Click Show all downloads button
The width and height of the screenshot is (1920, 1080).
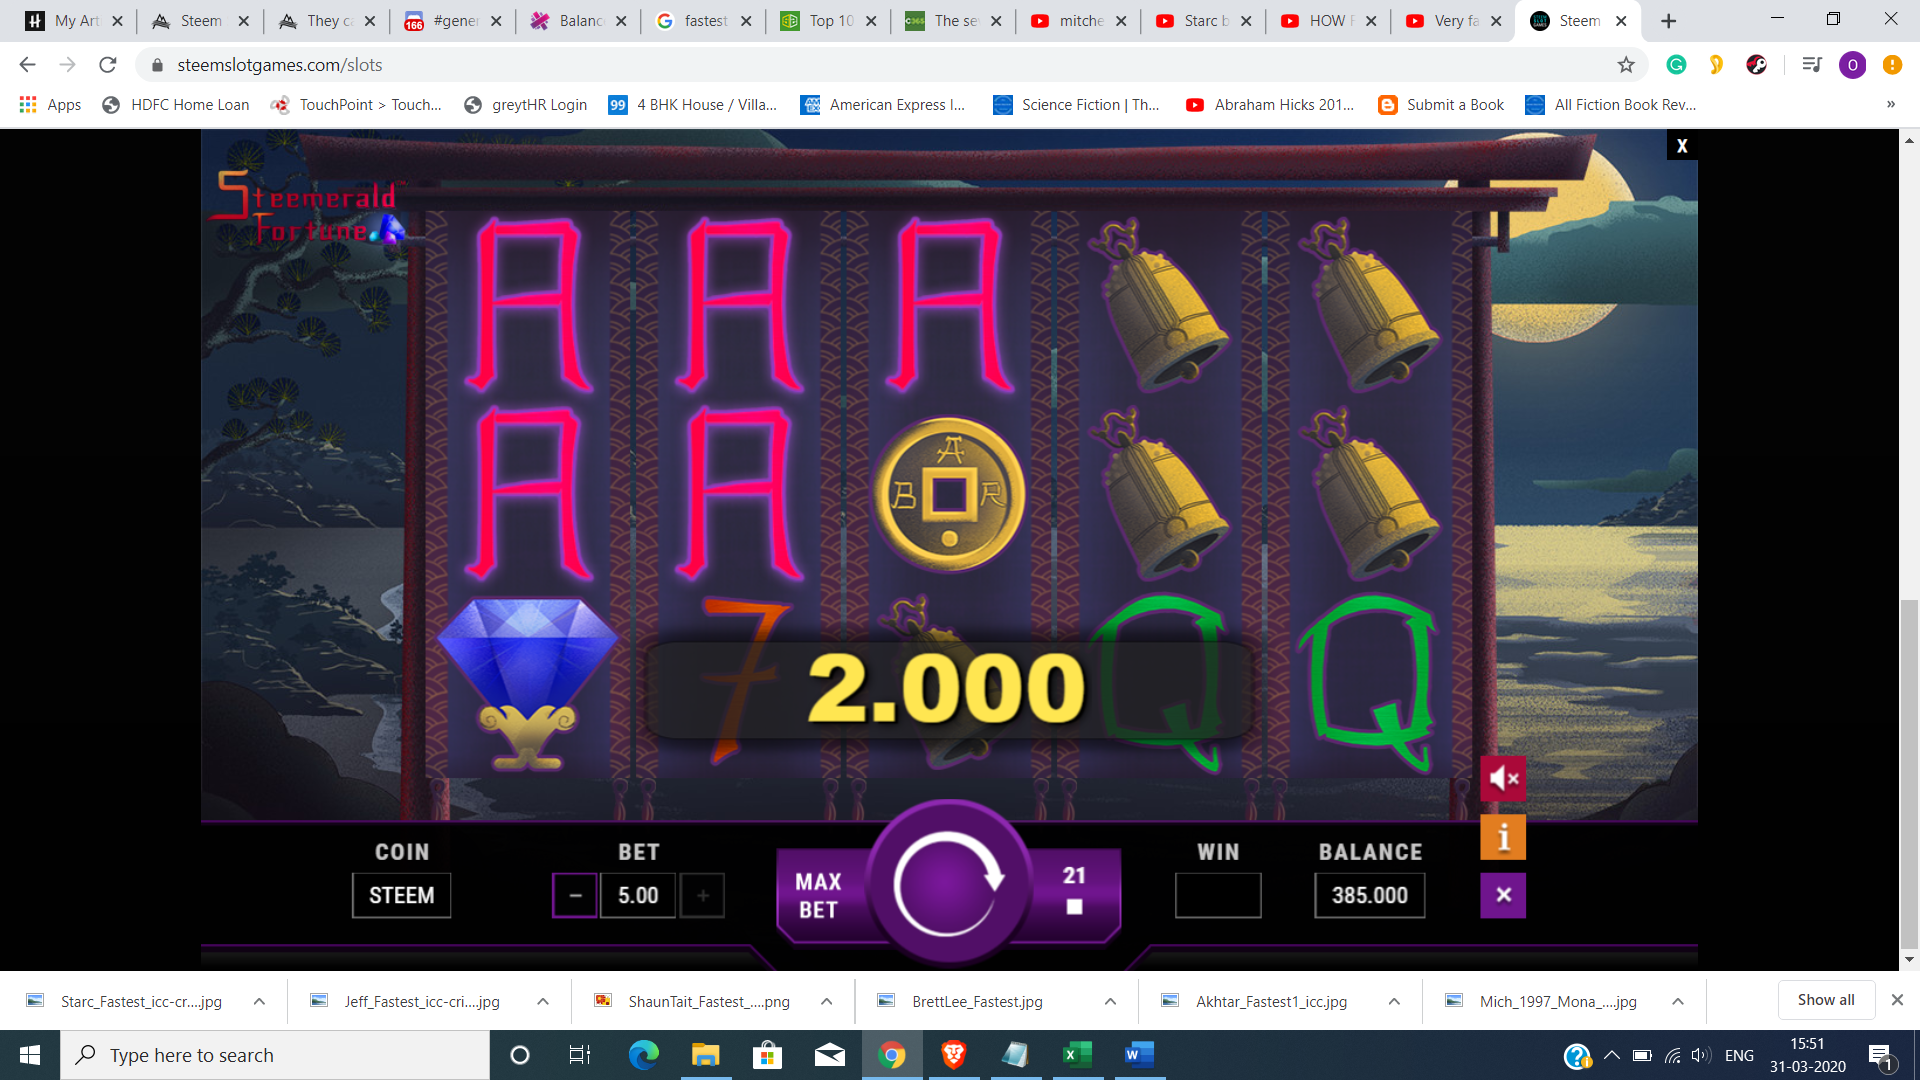coord(1825,1000)
